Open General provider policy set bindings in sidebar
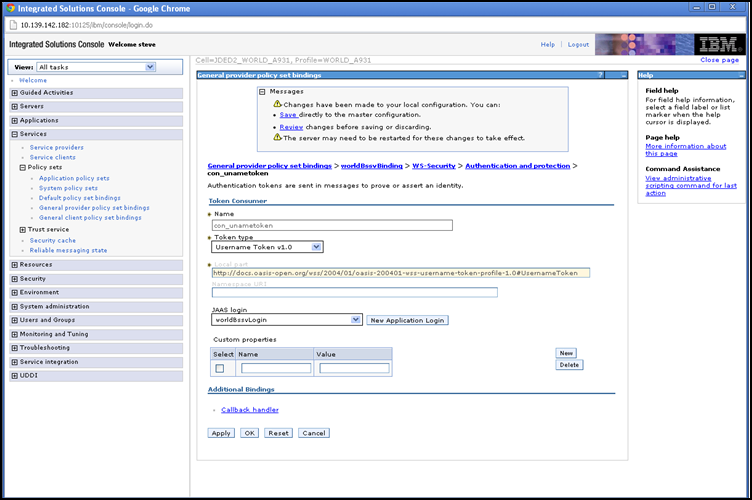 94,208
